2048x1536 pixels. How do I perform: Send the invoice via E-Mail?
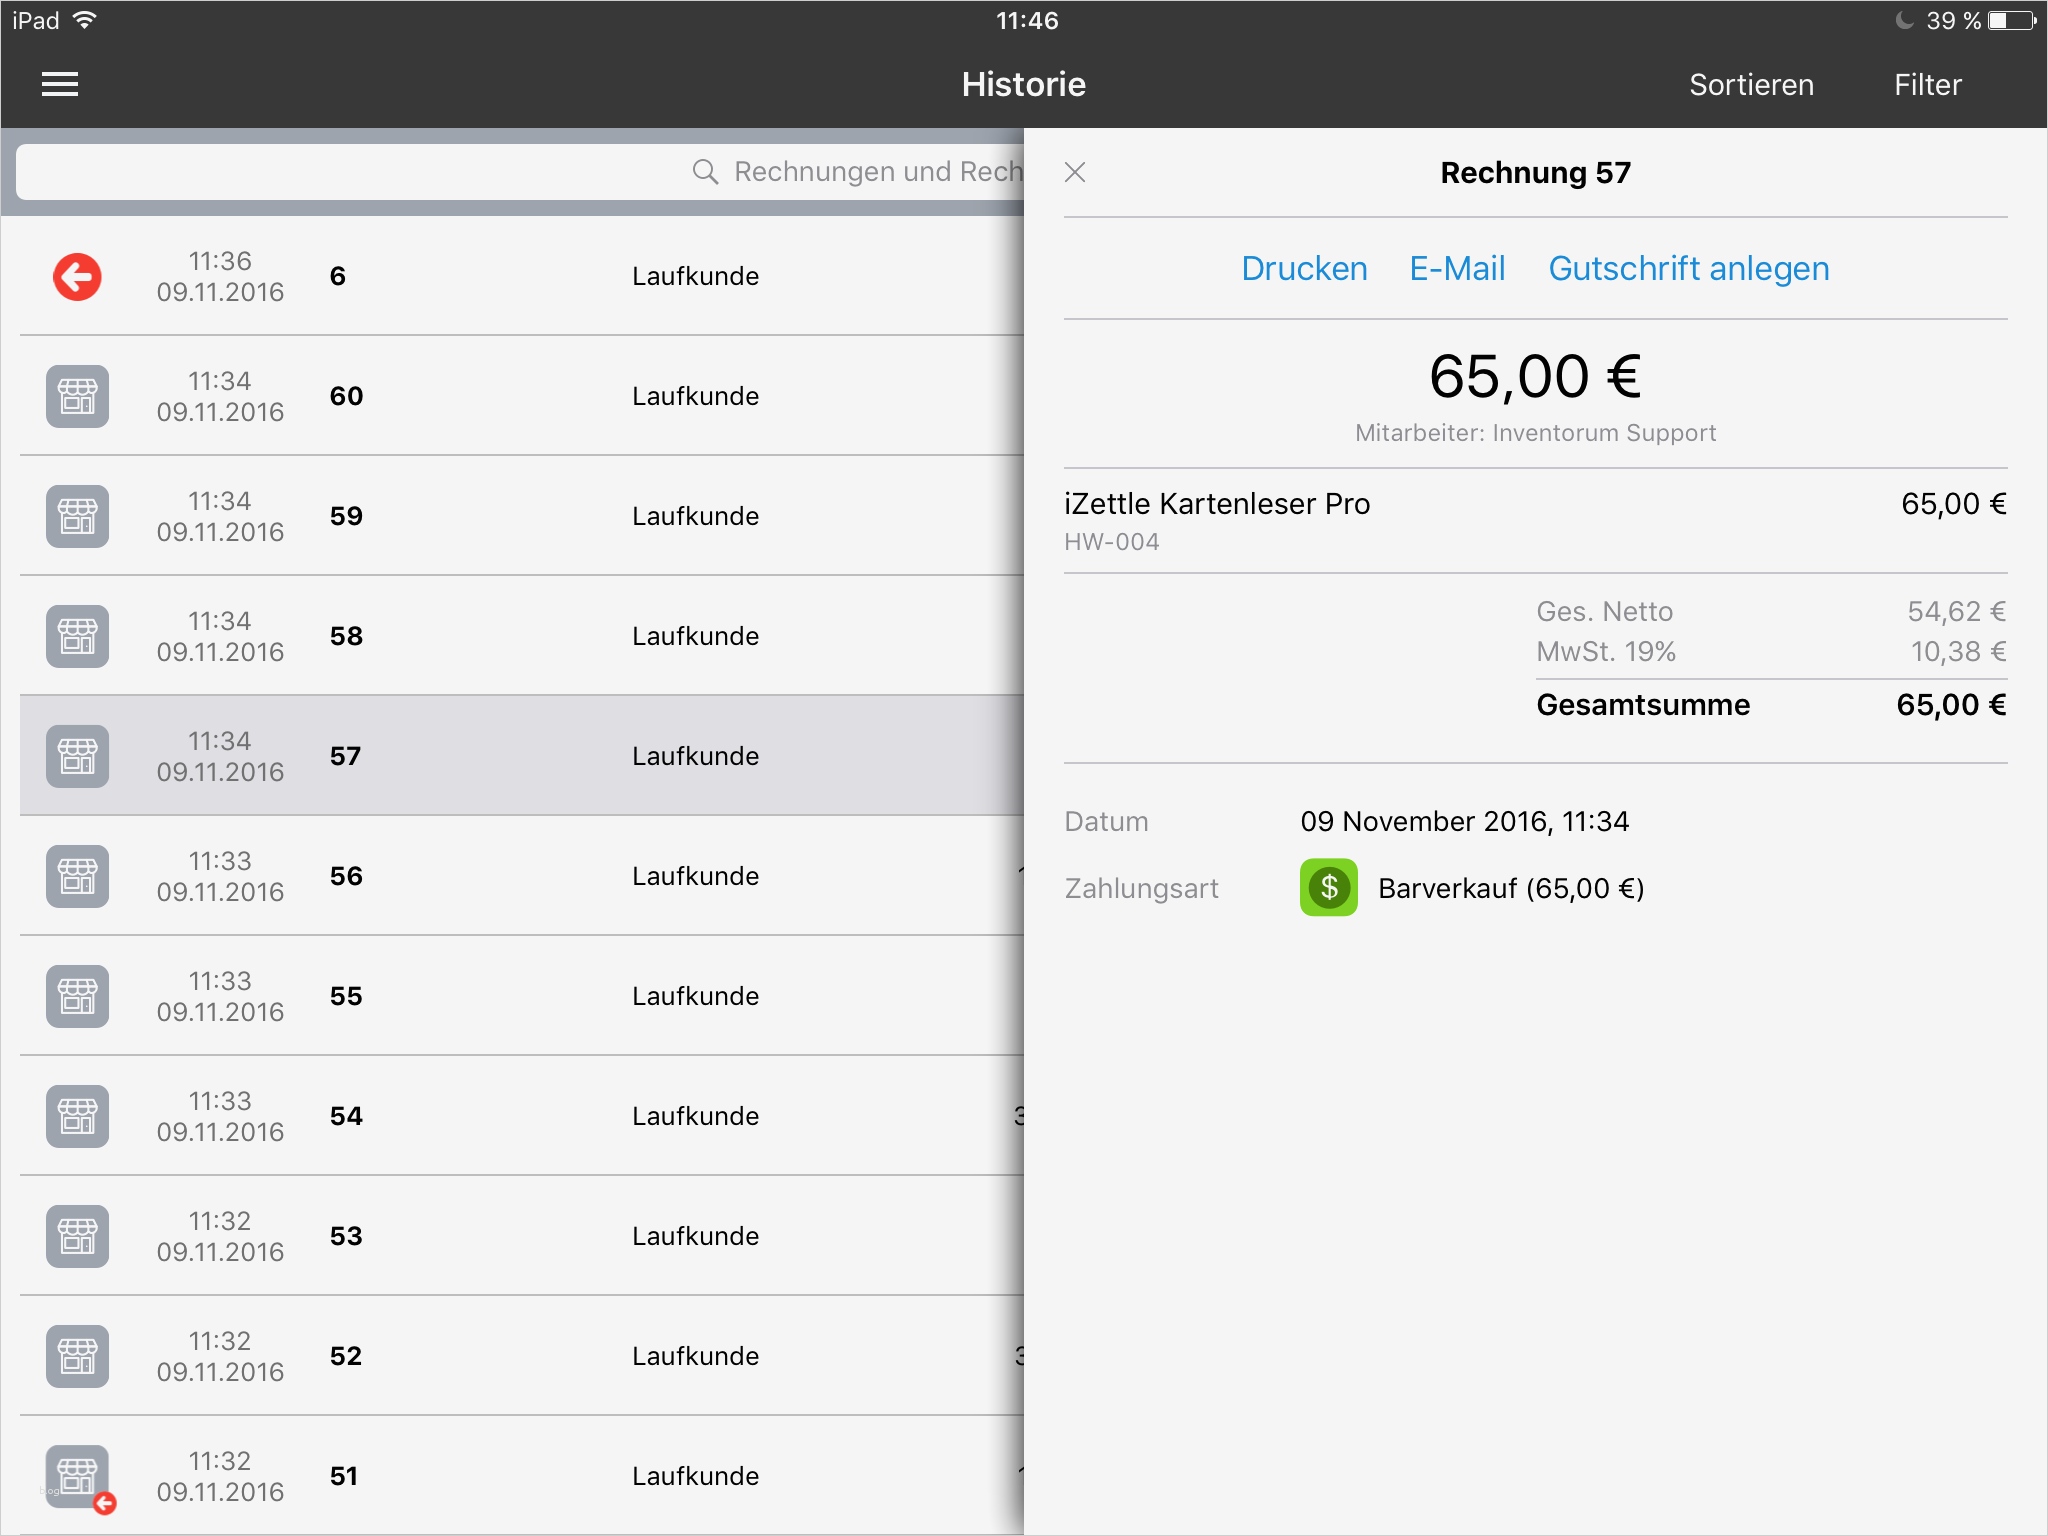1457,269
